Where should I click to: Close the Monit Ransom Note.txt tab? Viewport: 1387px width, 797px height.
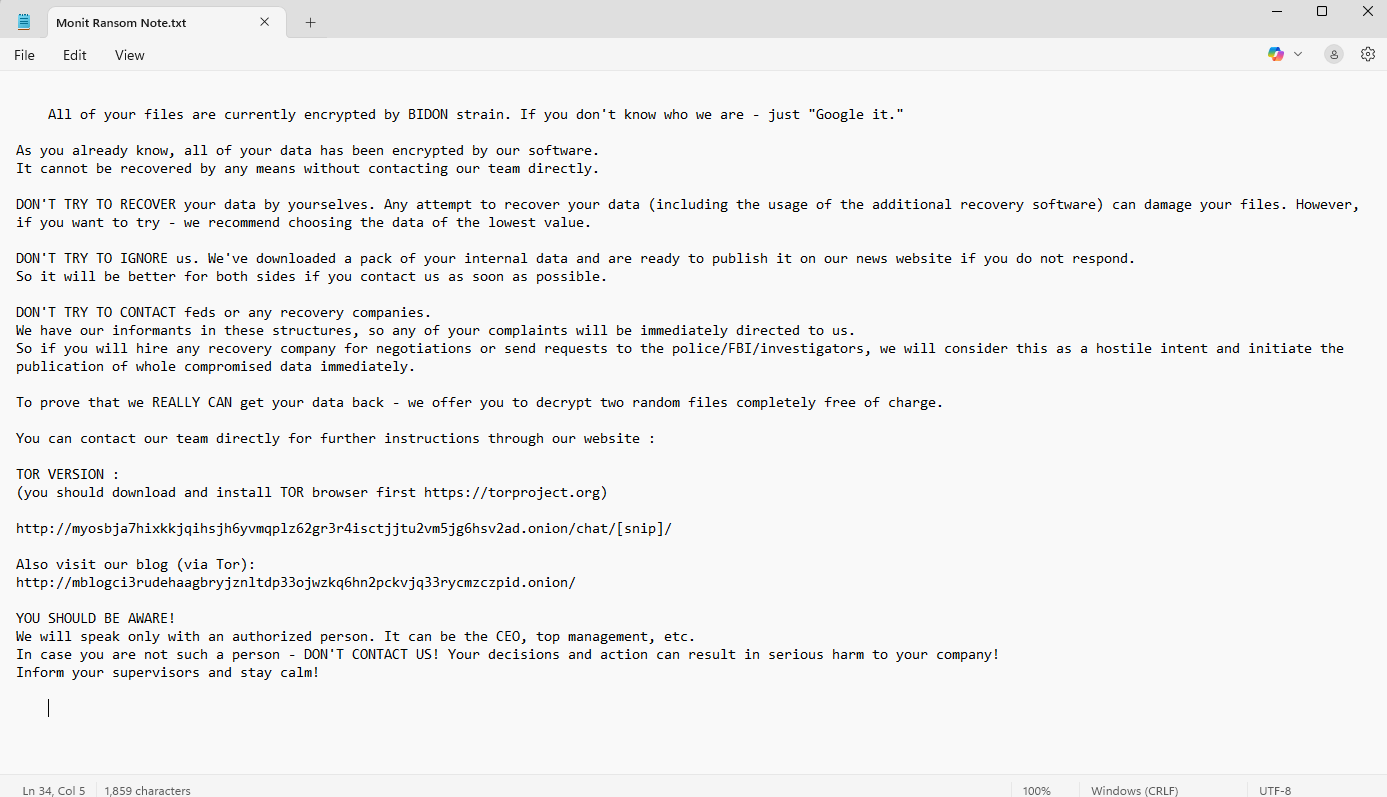tap(265, 22)
